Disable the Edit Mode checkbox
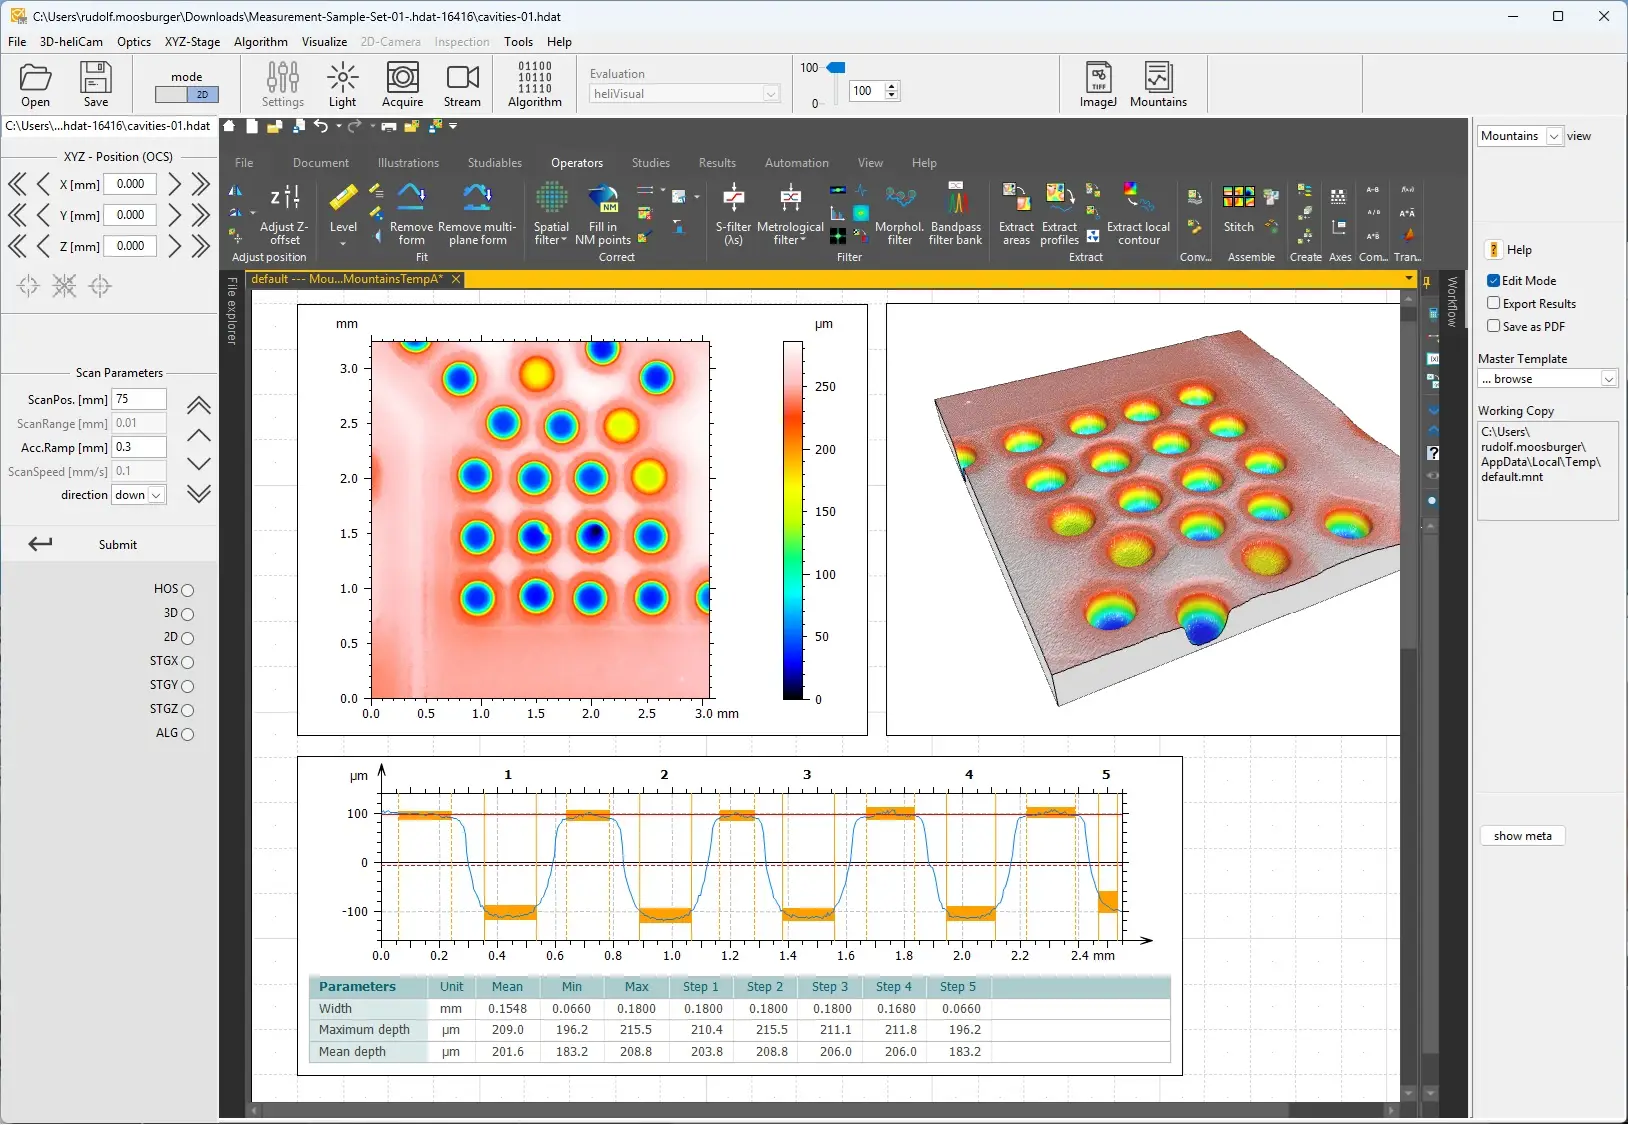The height and width of the screenshot is (1125, 1628). coord(1493,281)
